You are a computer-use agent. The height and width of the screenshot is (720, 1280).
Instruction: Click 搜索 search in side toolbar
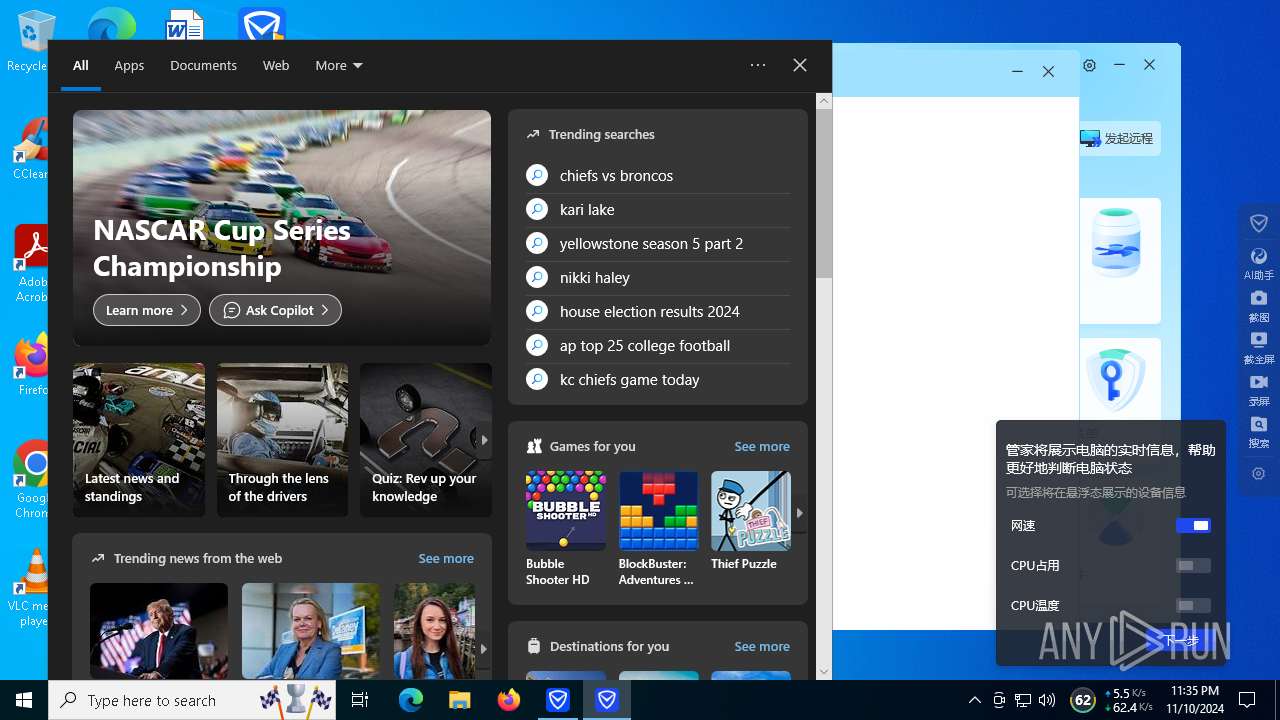[x=1259, y=432]
